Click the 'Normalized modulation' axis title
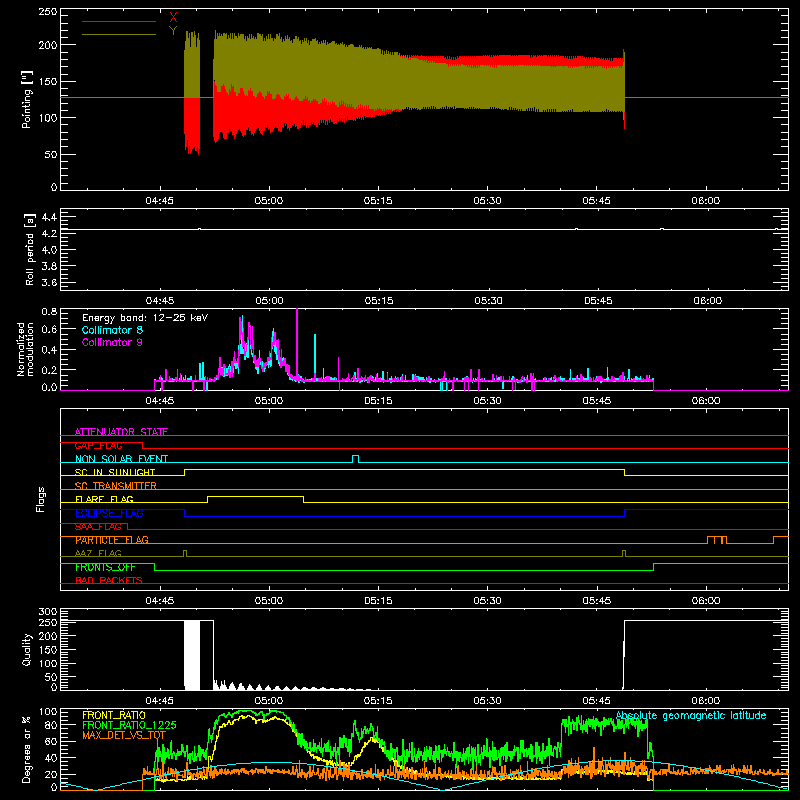 [25, 349]
